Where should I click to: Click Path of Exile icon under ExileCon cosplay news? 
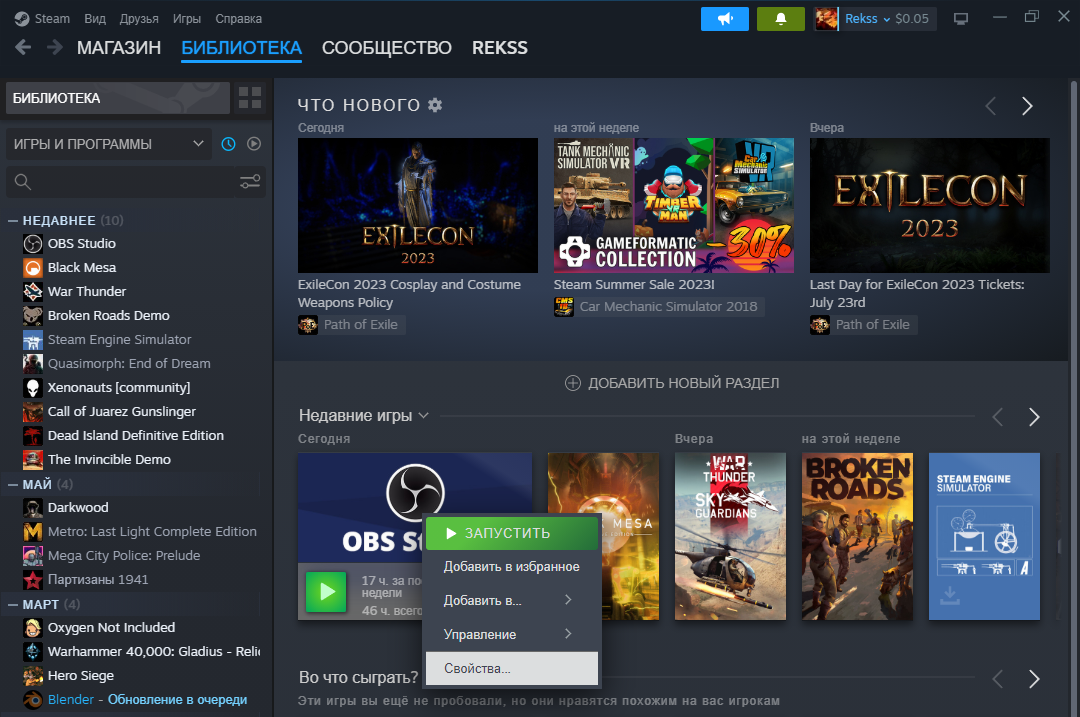click(308, 324)
